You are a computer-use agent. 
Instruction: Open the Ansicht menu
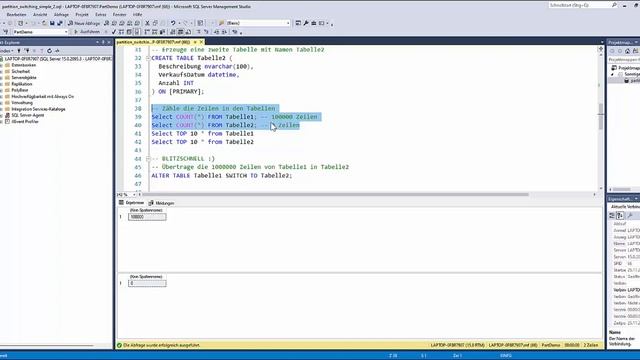coord(40,15)
